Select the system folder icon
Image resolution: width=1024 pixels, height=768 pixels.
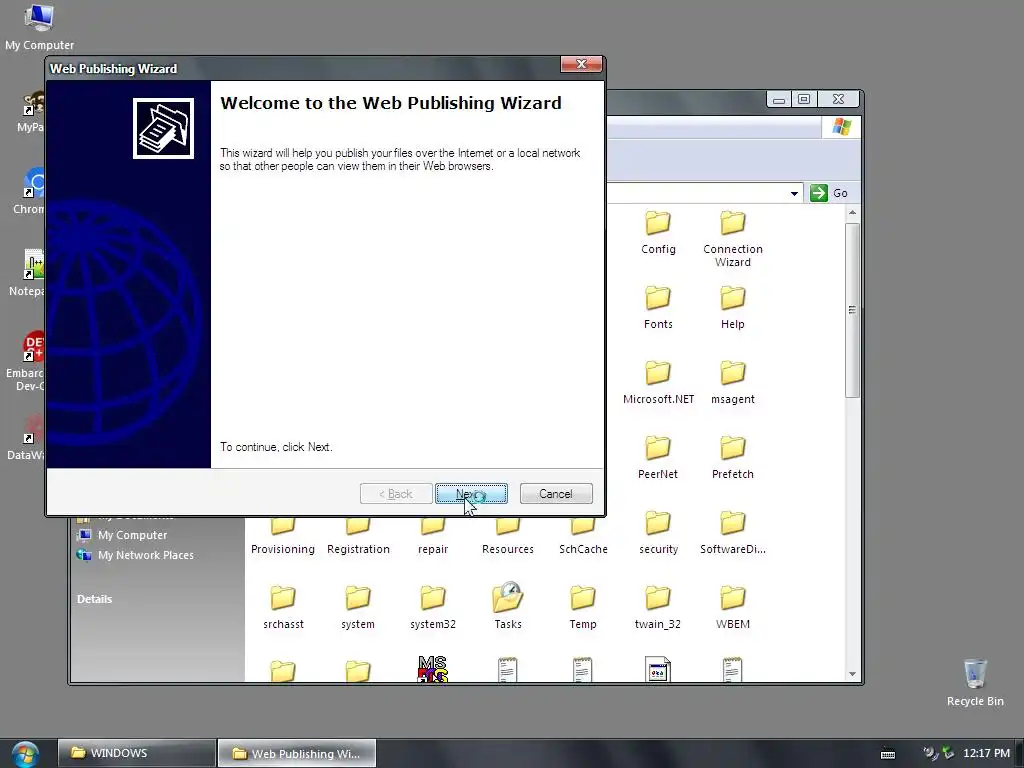tap(358, 598)
